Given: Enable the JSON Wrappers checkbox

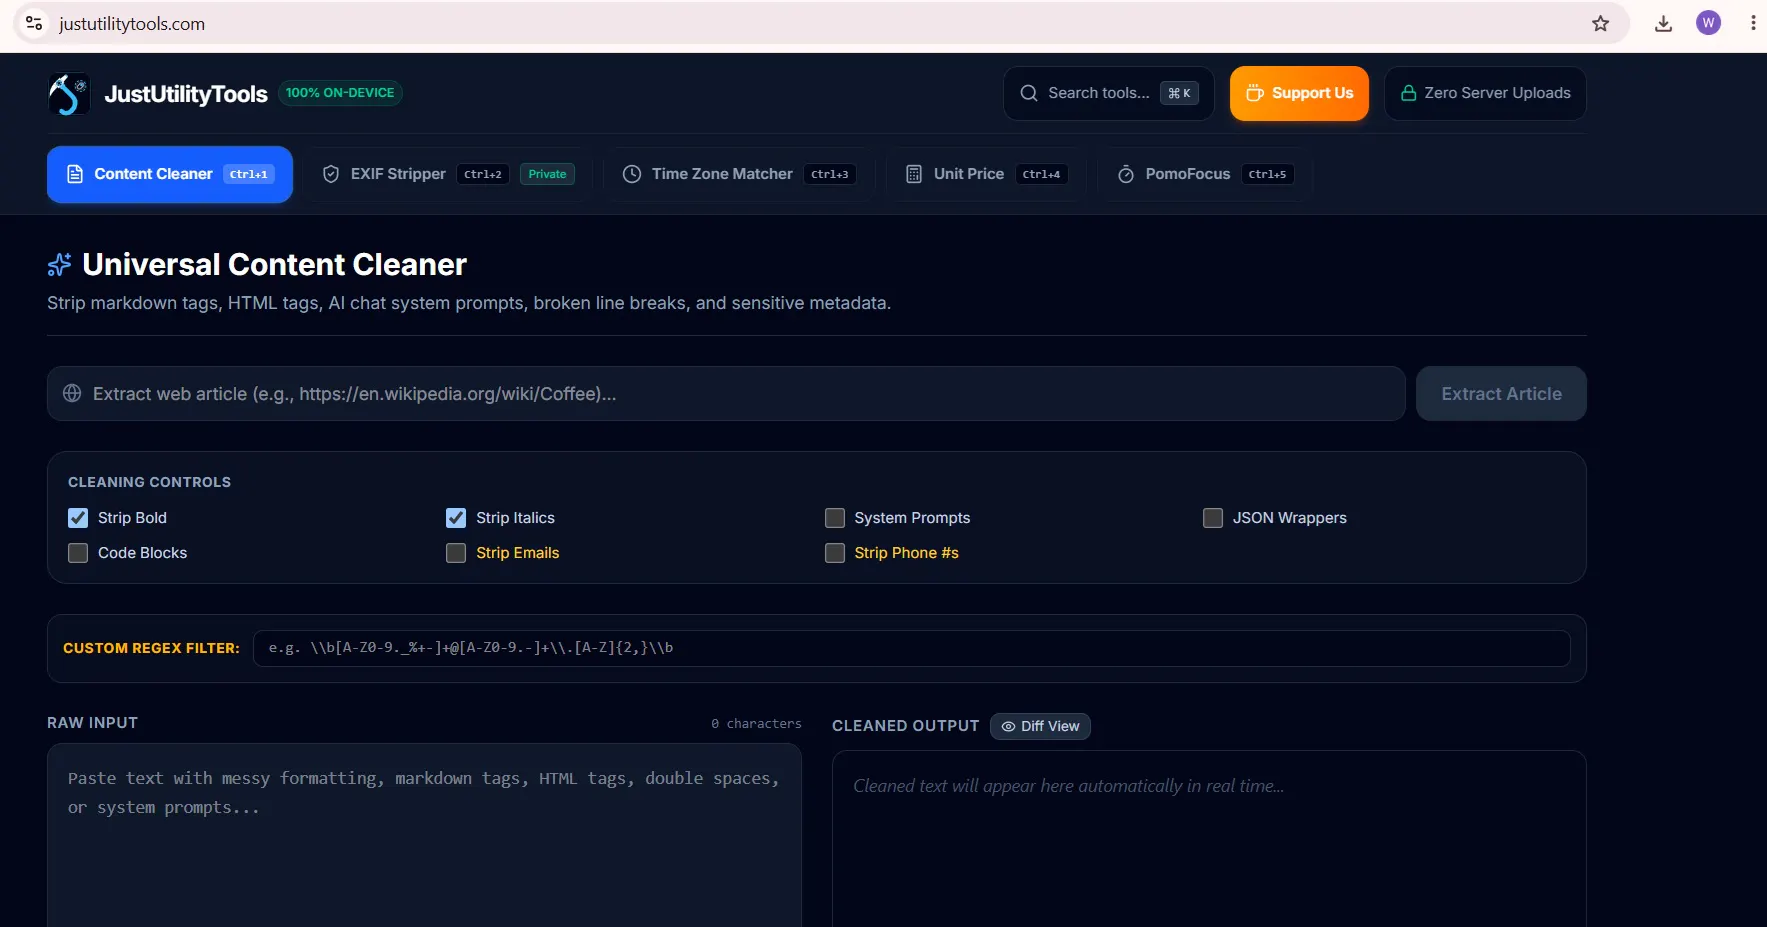Looking at the screenshot, I should (x=1213, y=518).
